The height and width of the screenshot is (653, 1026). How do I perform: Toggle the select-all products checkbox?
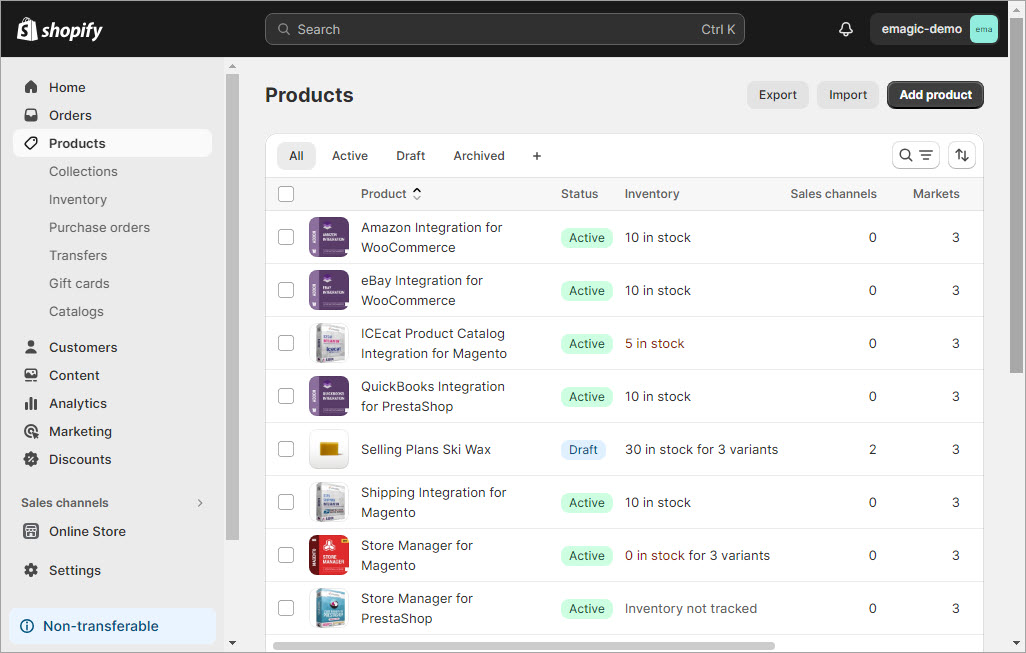point(286,194)
